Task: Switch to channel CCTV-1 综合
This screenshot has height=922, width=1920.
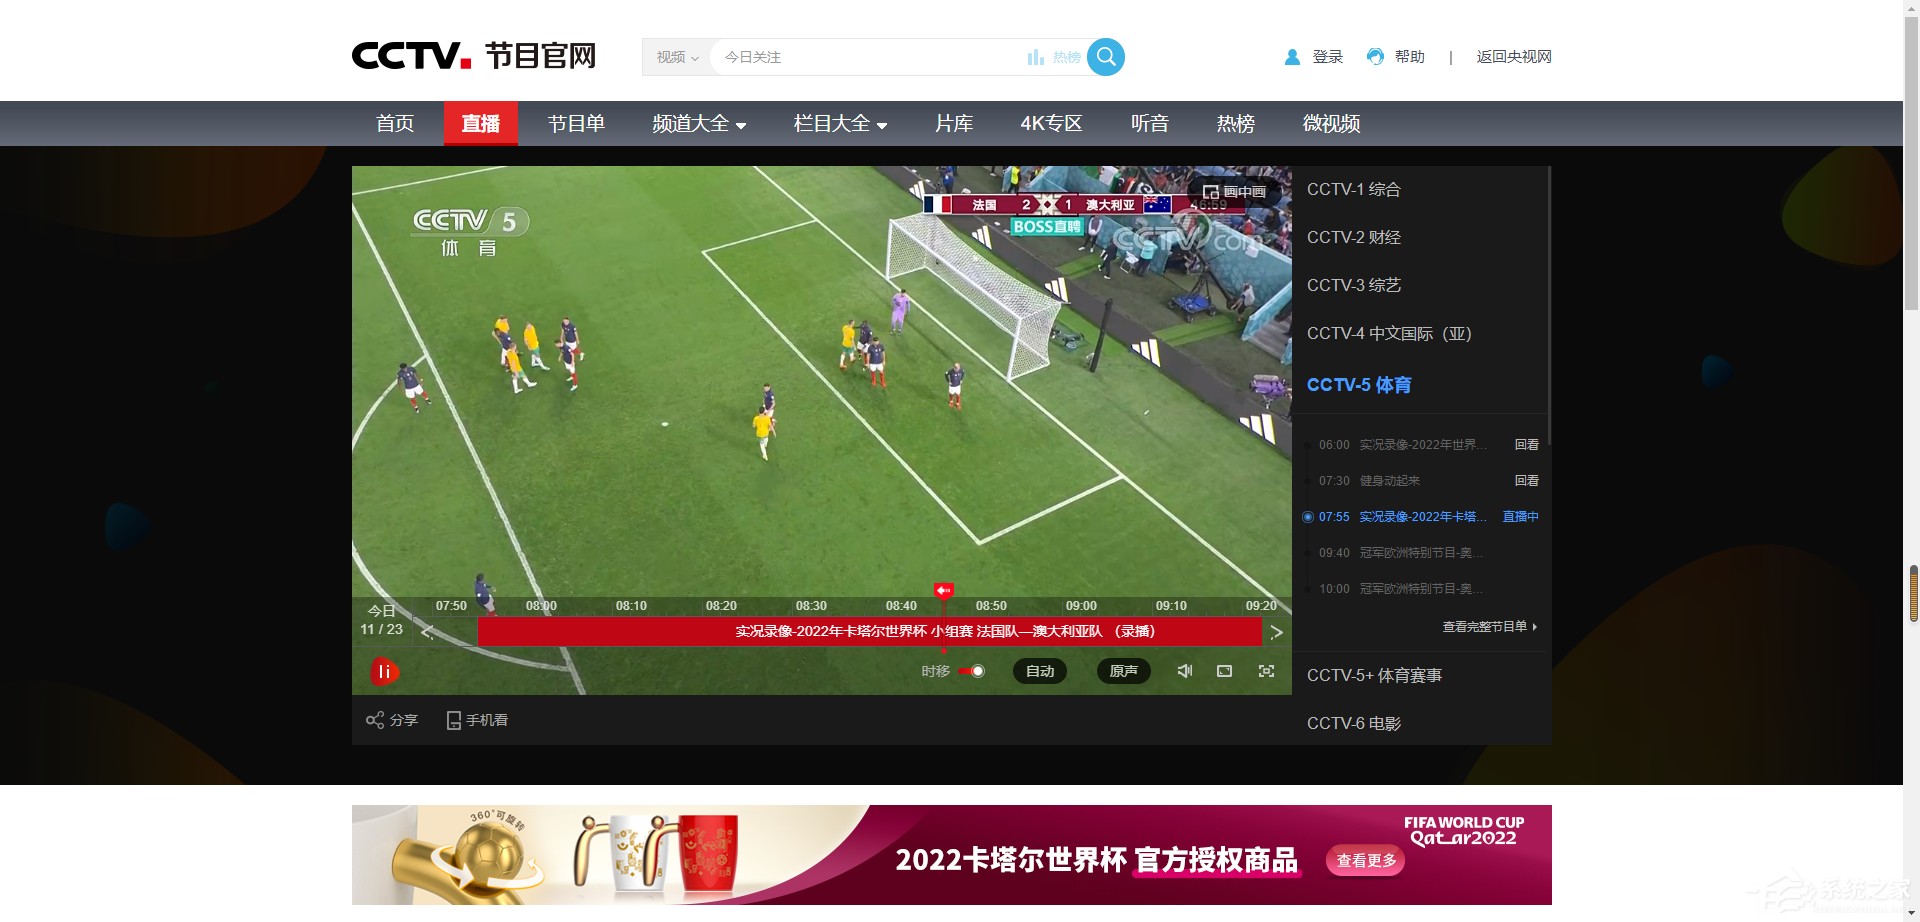Action: point(1354,189)
